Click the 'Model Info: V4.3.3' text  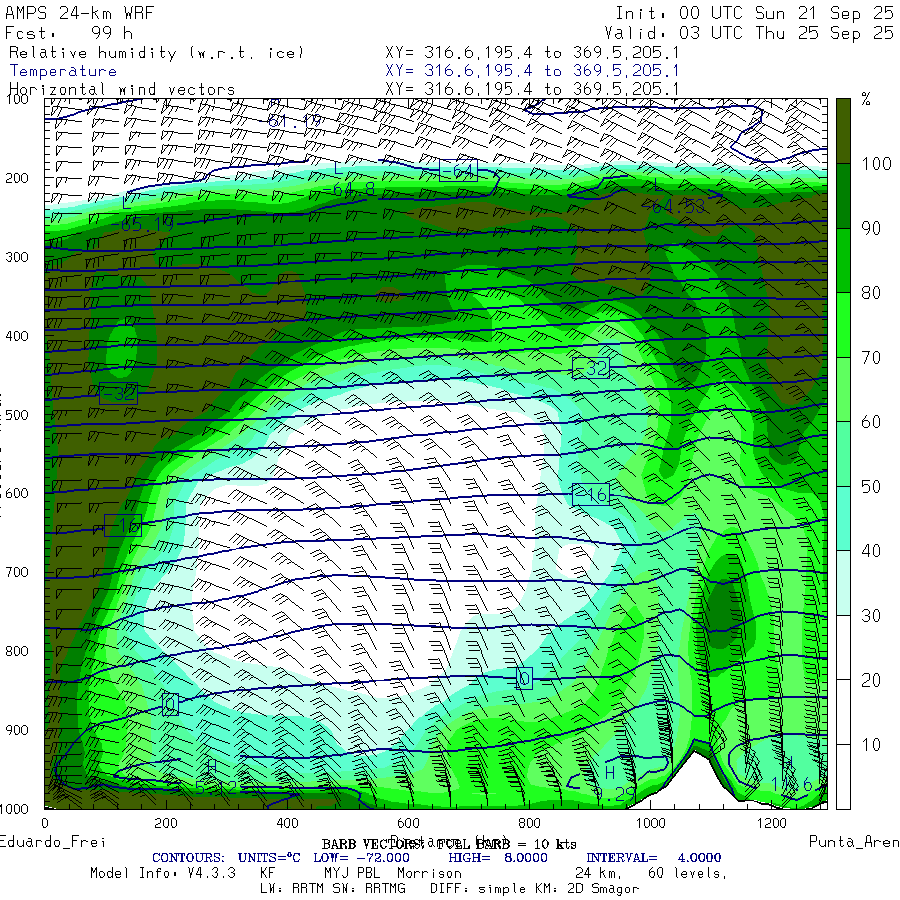click(x=163, y=873)
